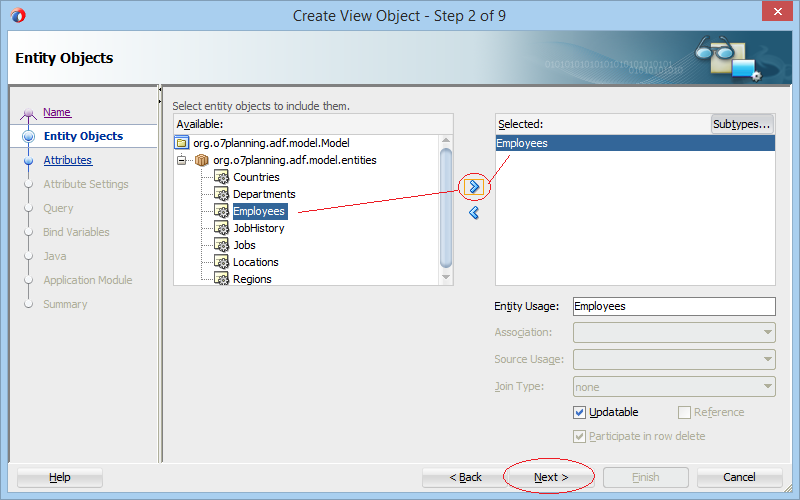
Task: Select the Bind Variables step
Action: point(76,232)
